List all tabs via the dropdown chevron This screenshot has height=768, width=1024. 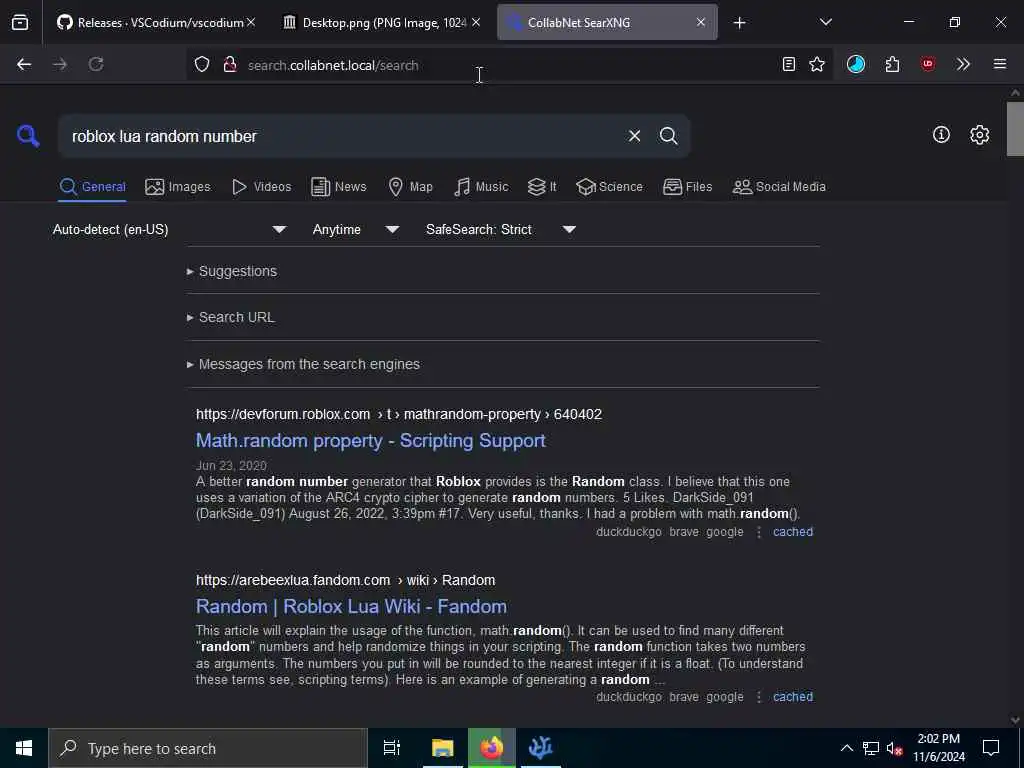(825, 22)
